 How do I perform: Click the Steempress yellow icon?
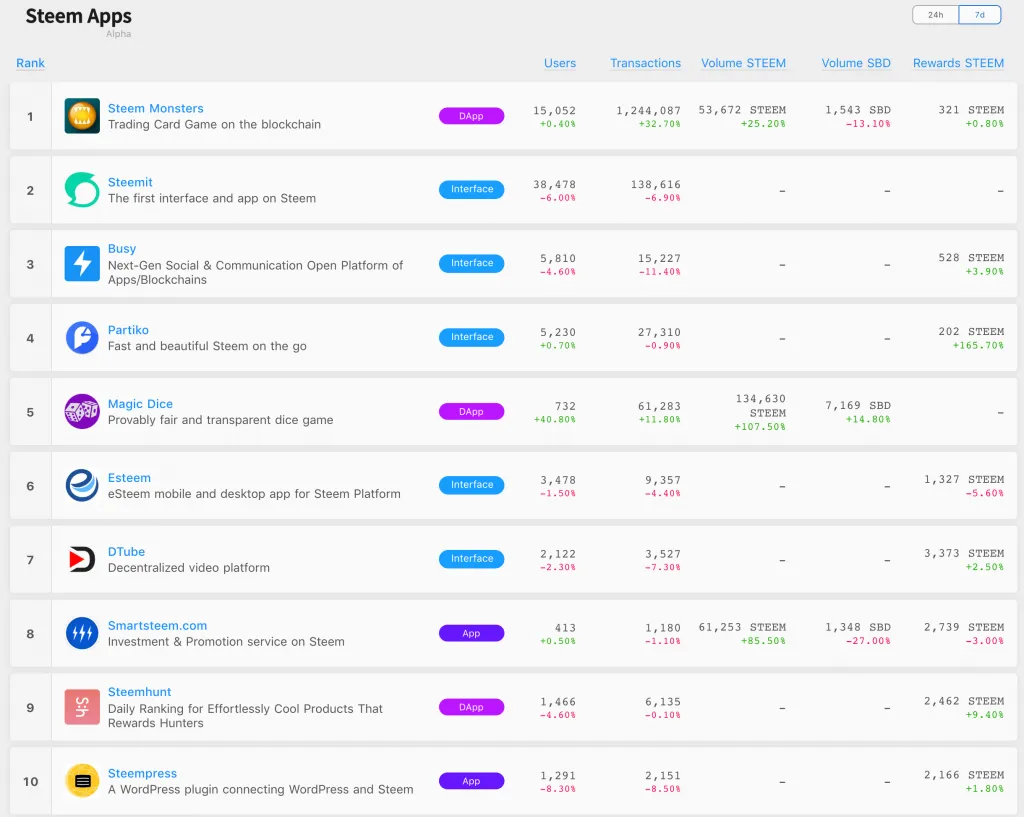82,781
